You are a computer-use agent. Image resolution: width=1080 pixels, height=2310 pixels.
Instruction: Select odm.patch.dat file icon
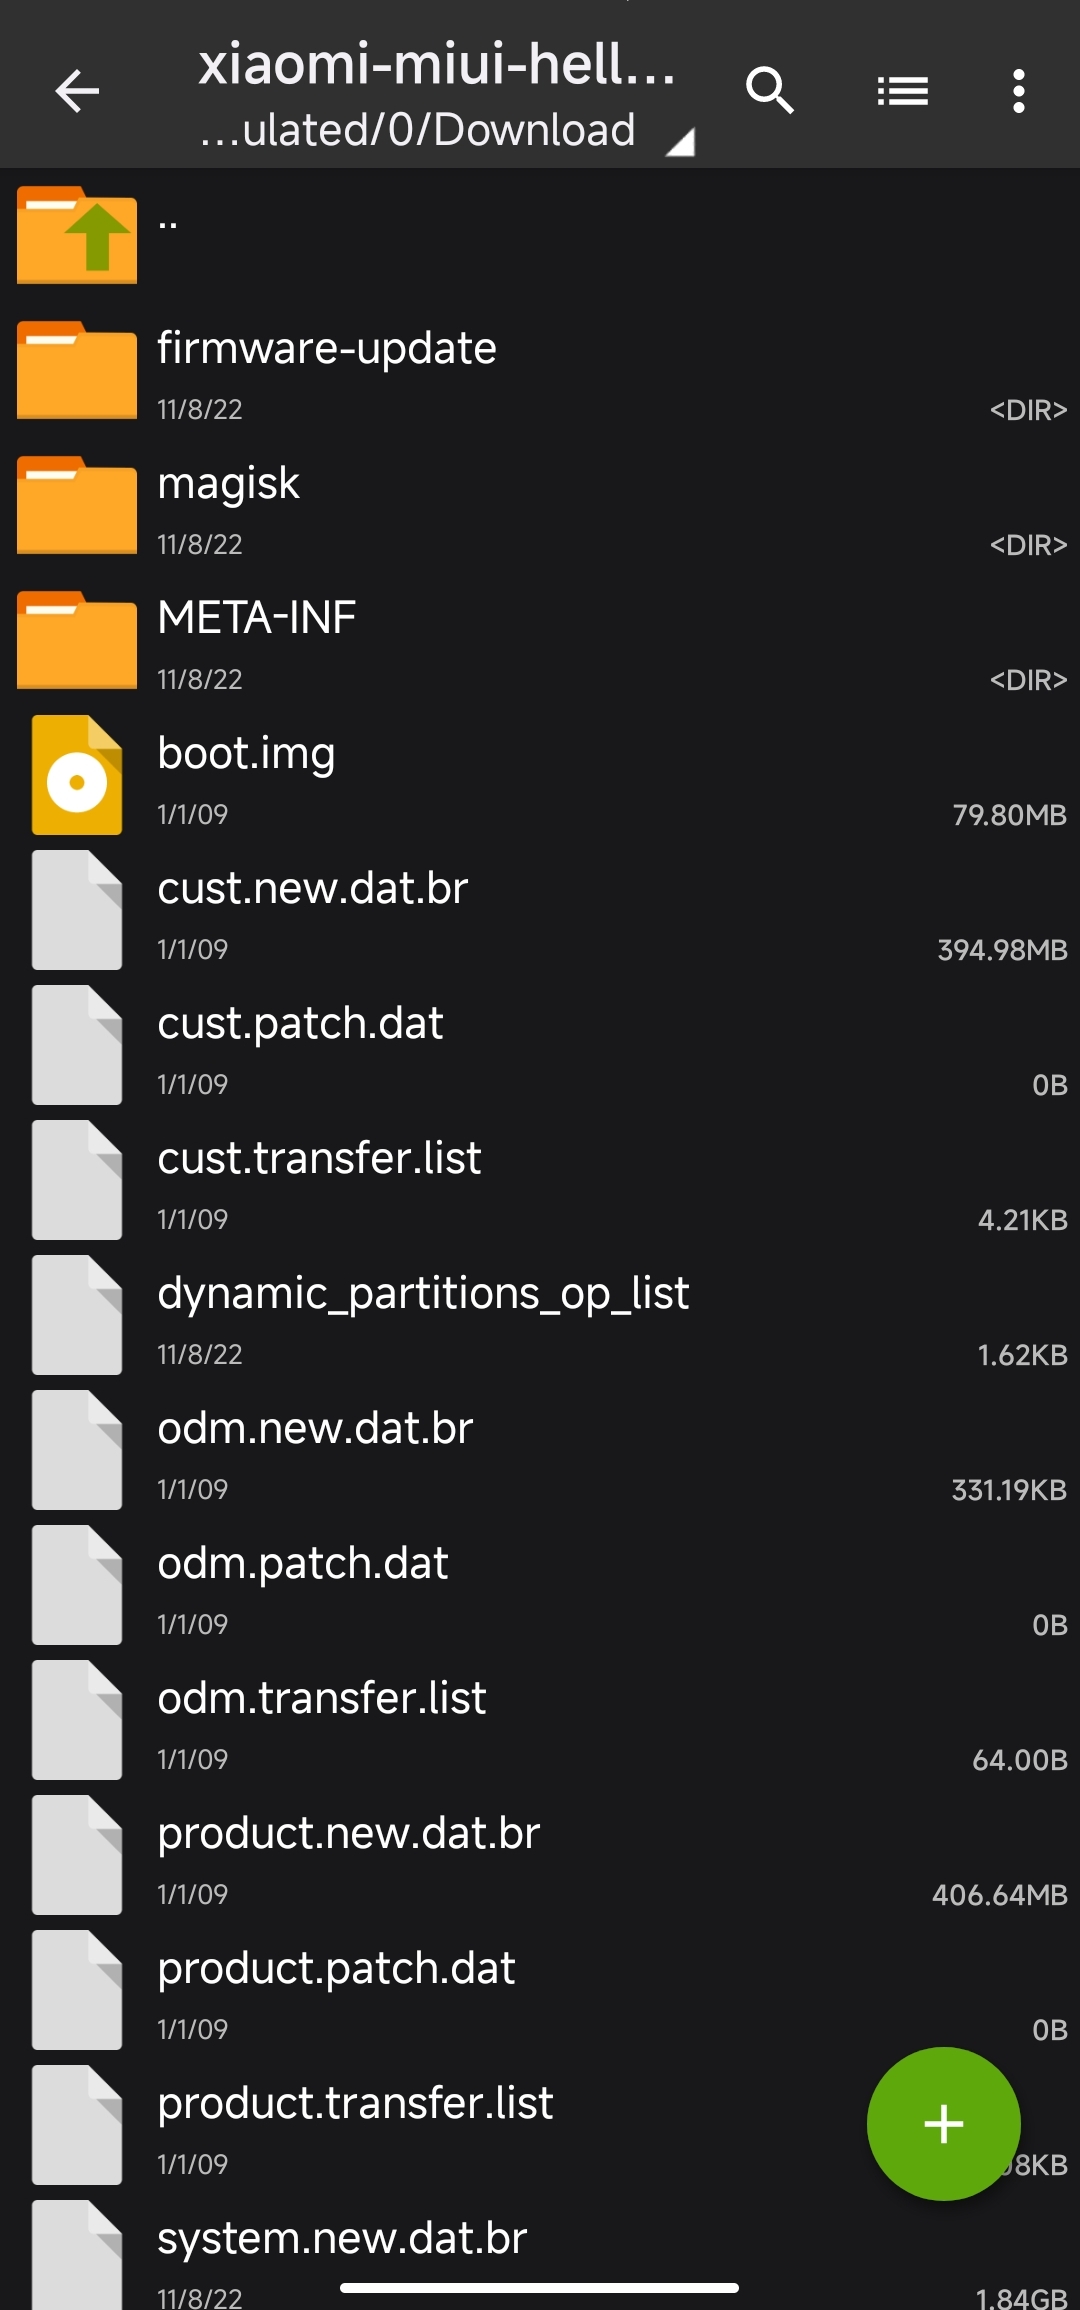pyautogui.click(x=77, y=1585)
